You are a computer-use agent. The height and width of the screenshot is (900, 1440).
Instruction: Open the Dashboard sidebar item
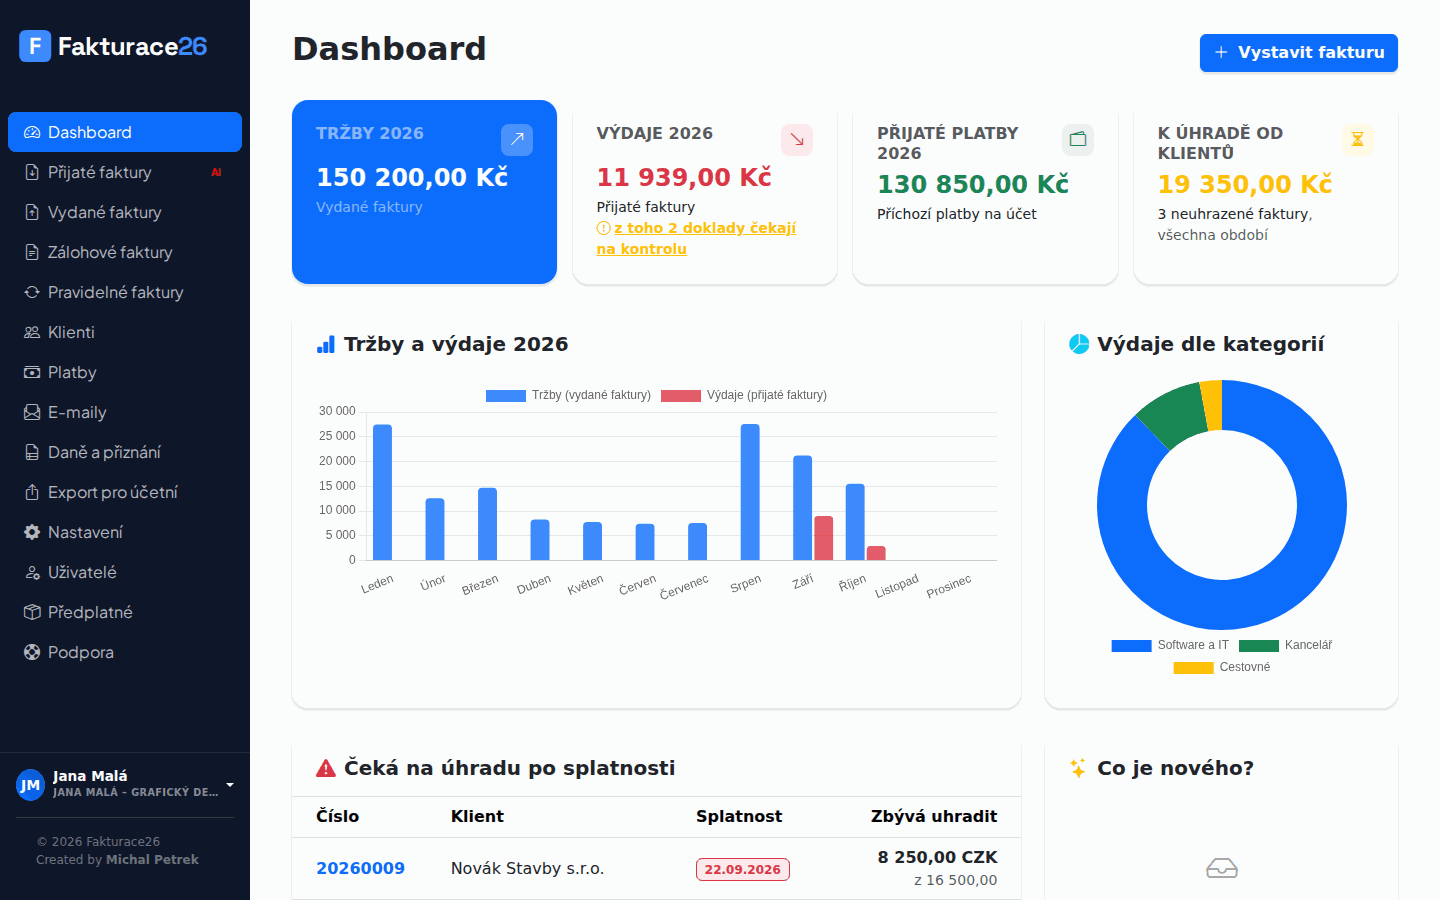(x=125, y=132)
